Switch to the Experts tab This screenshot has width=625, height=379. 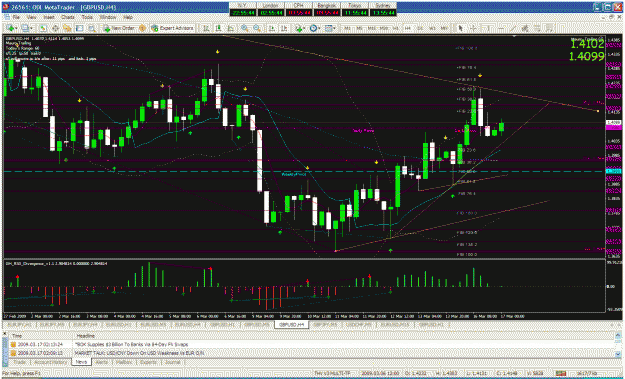148,362
